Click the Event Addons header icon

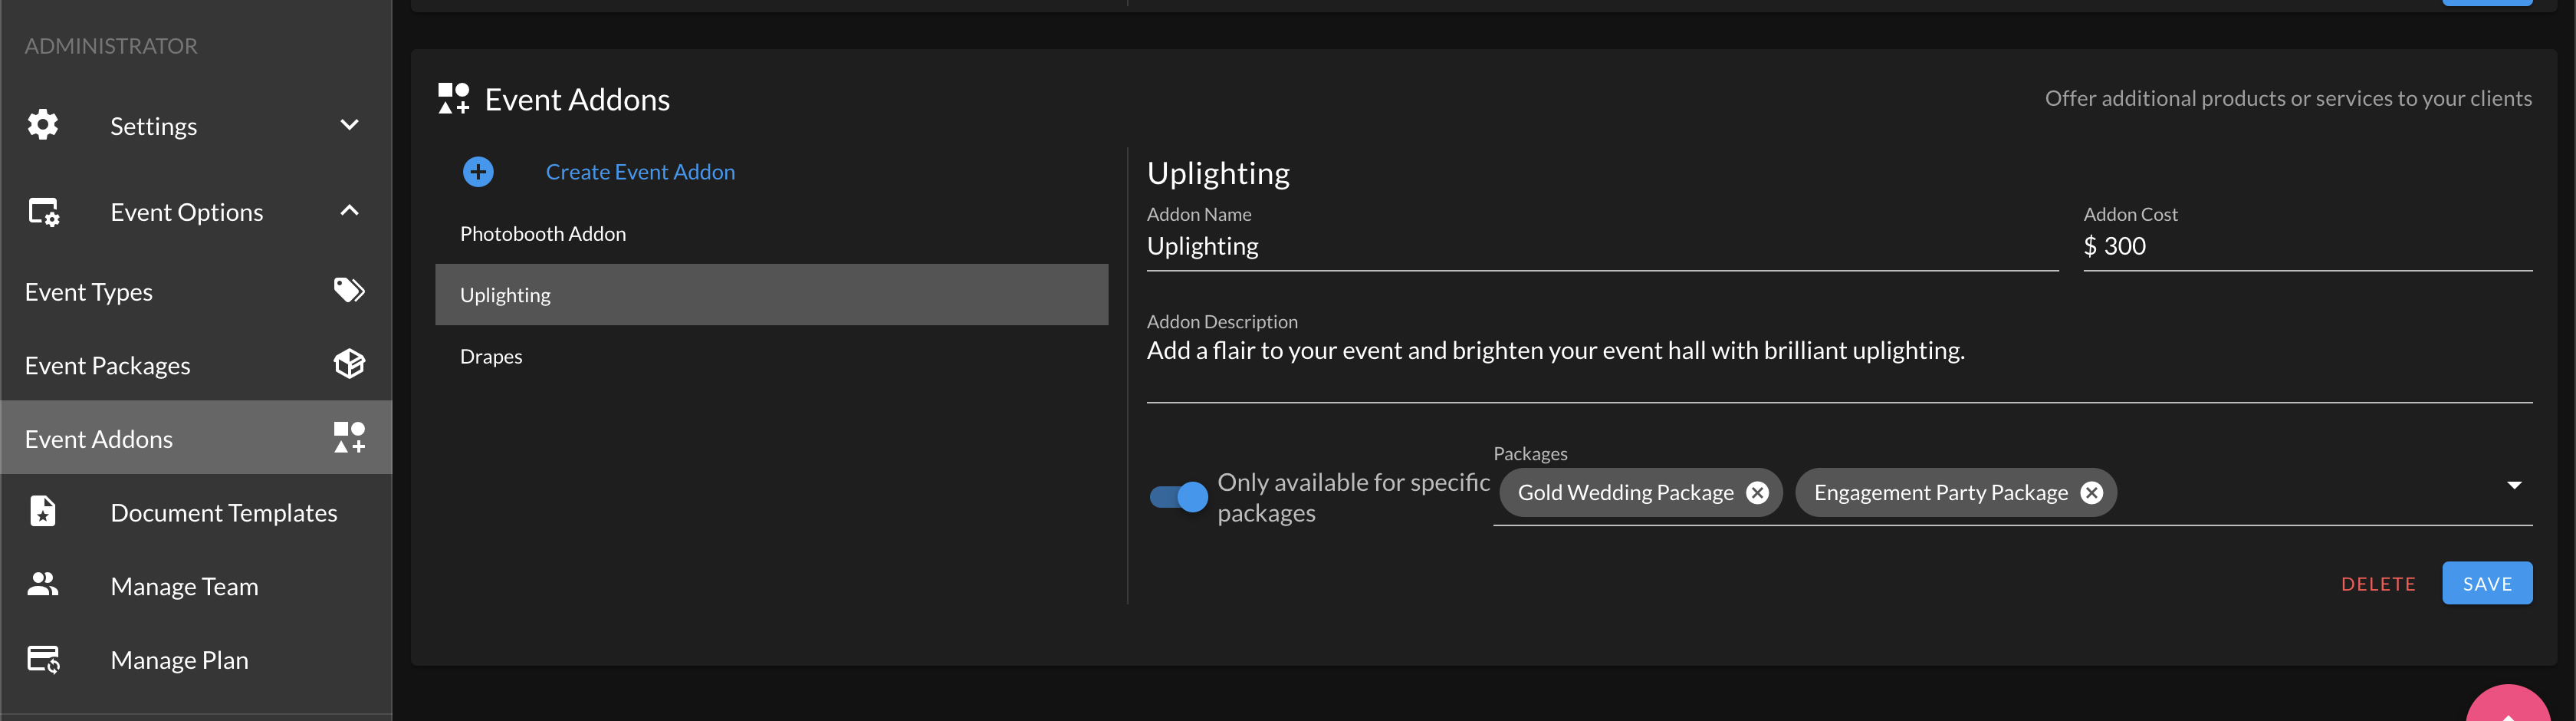[454, 99]
